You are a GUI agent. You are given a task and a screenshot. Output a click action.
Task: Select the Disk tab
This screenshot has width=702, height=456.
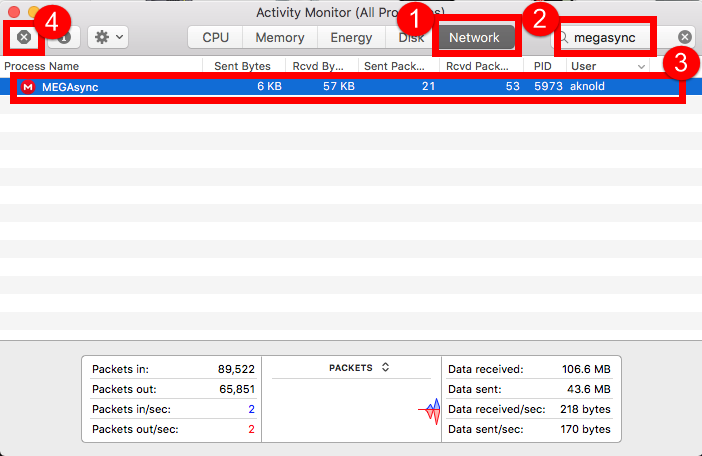point(410,38)
